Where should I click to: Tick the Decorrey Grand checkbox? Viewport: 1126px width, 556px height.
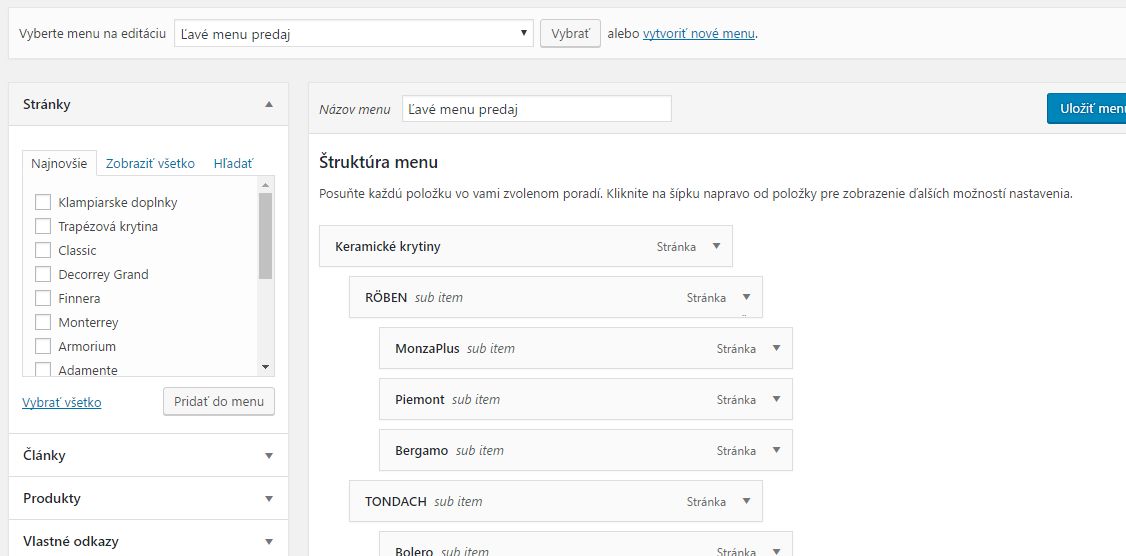tap(43, 274)
